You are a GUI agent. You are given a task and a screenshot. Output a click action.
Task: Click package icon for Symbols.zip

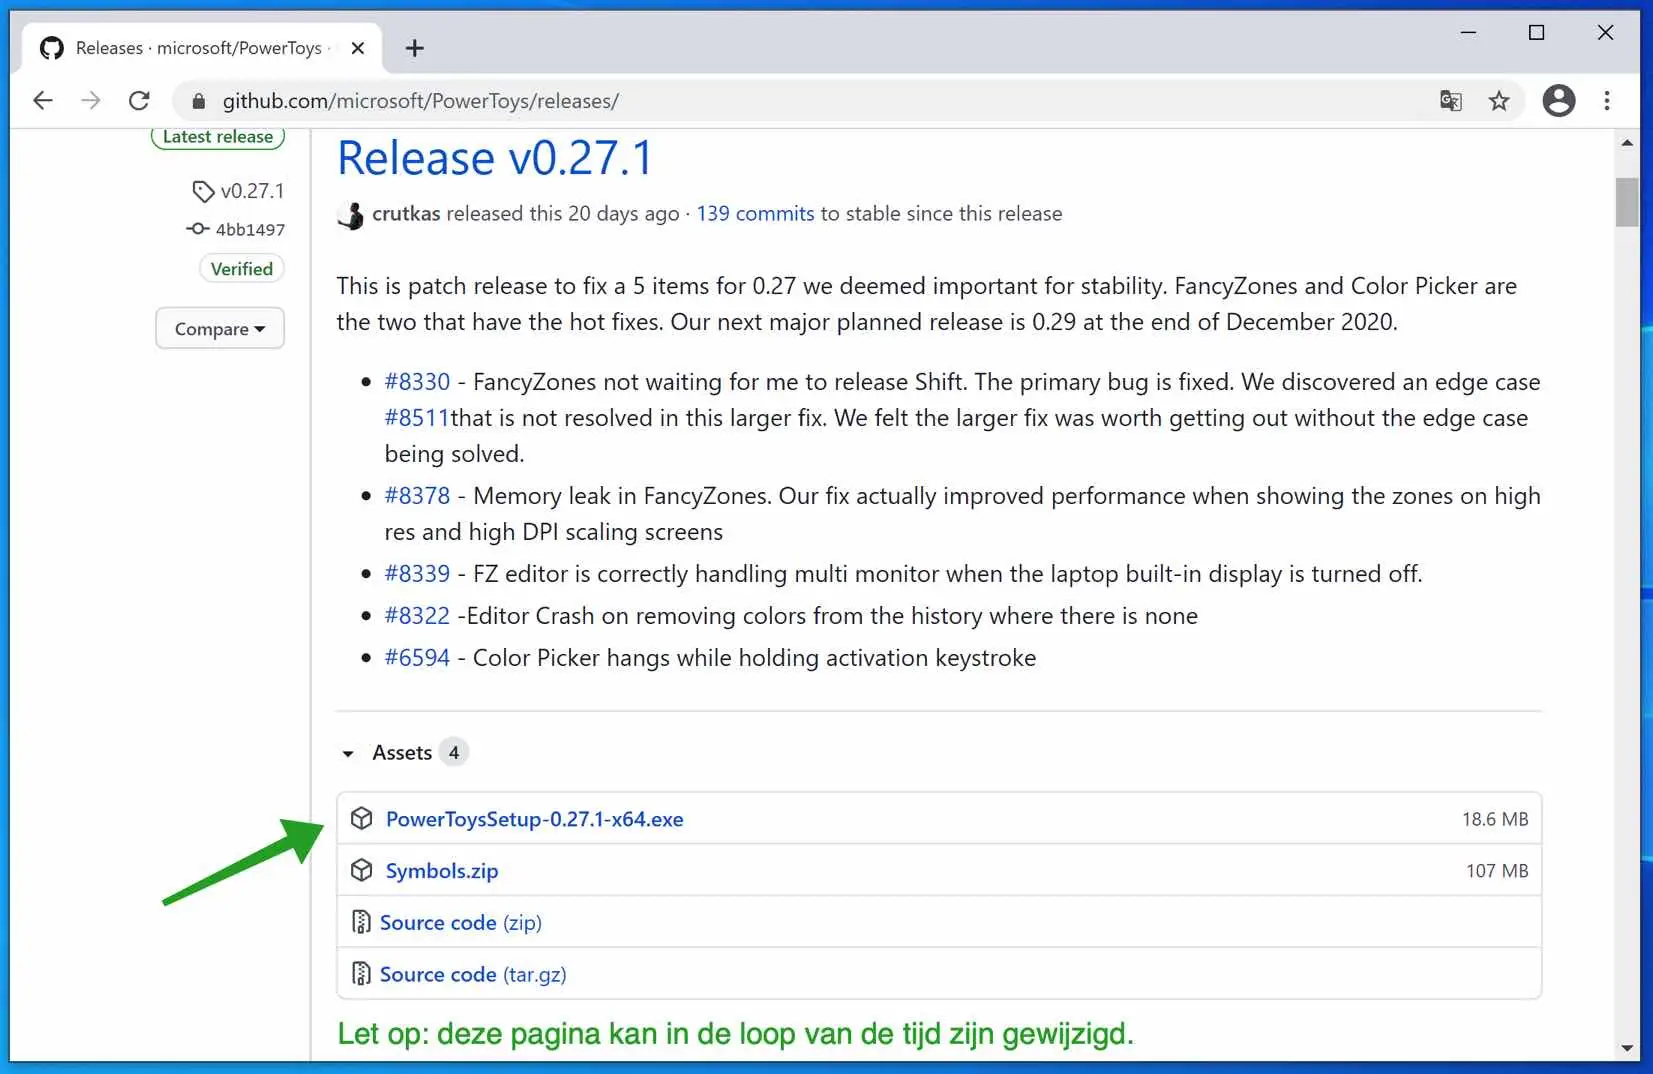pos(362,870)
